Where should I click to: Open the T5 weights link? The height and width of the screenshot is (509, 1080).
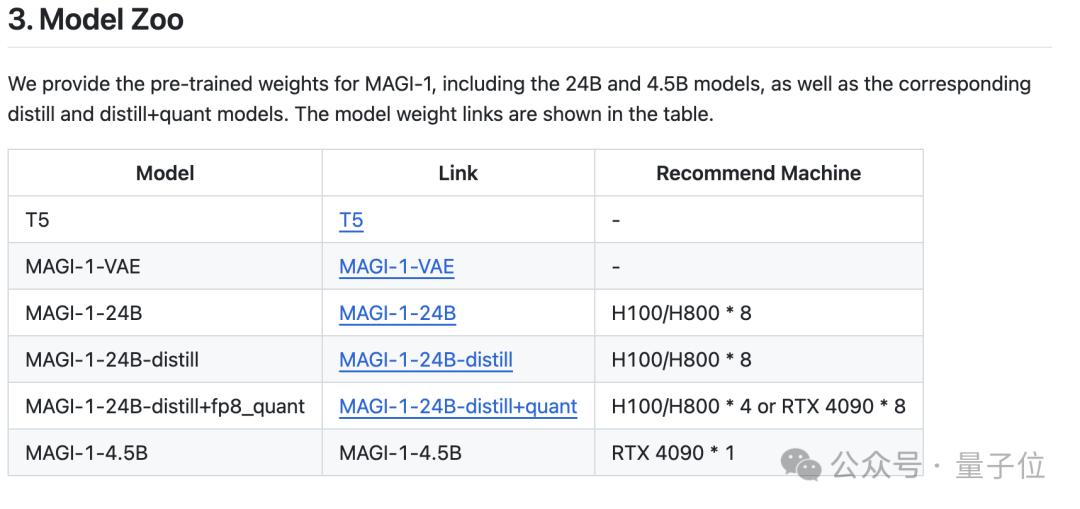click(x=351, y=220)
